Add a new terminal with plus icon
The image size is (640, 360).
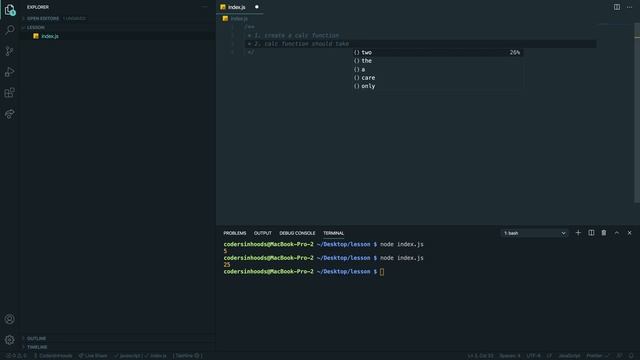pyautogui.click(x=578, y=233)
